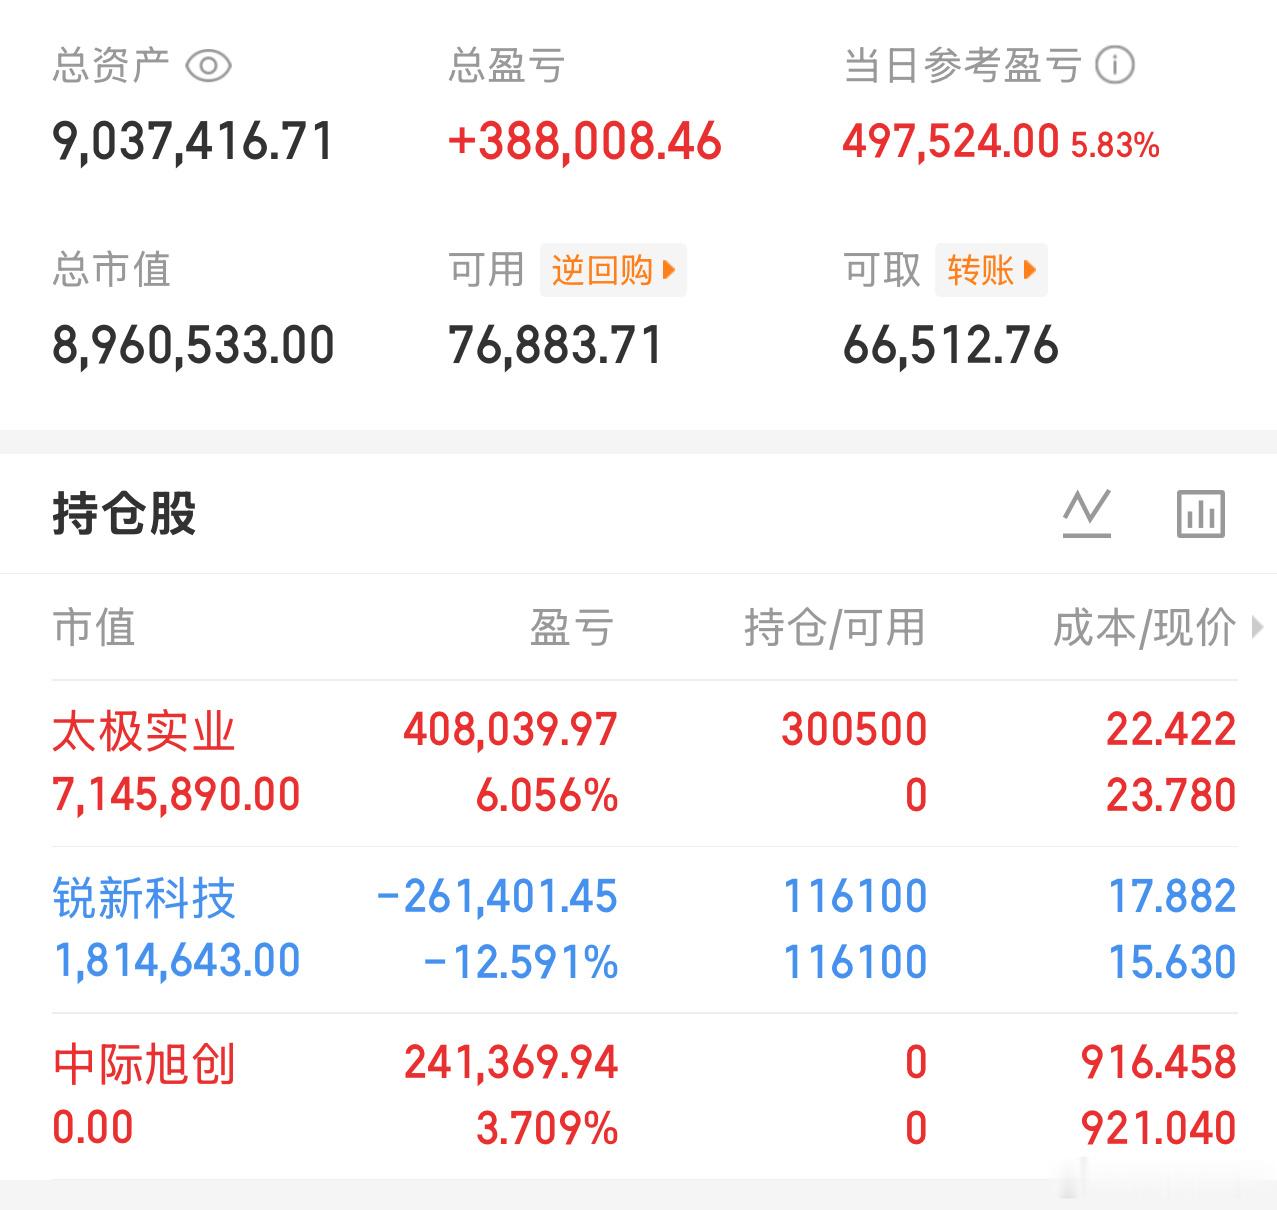
Task: Select 中际旭创 current price 921.040
Action: pos(1158,1128)
